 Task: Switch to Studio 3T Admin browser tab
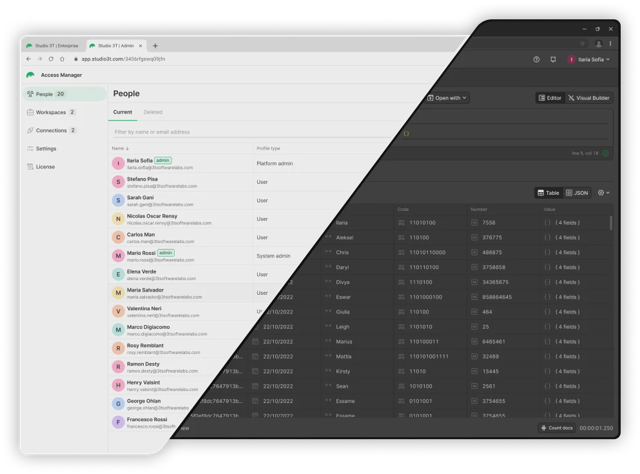point(117,46)
